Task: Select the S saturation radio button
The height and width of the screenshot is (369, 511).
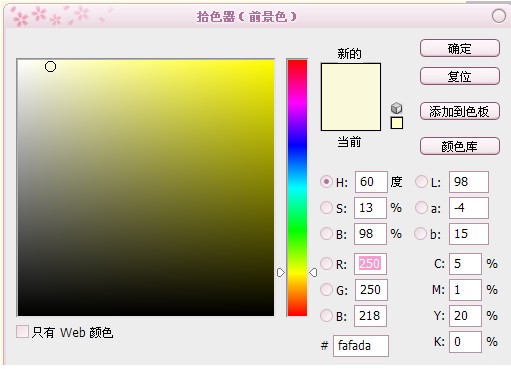Action: (326, 208)
